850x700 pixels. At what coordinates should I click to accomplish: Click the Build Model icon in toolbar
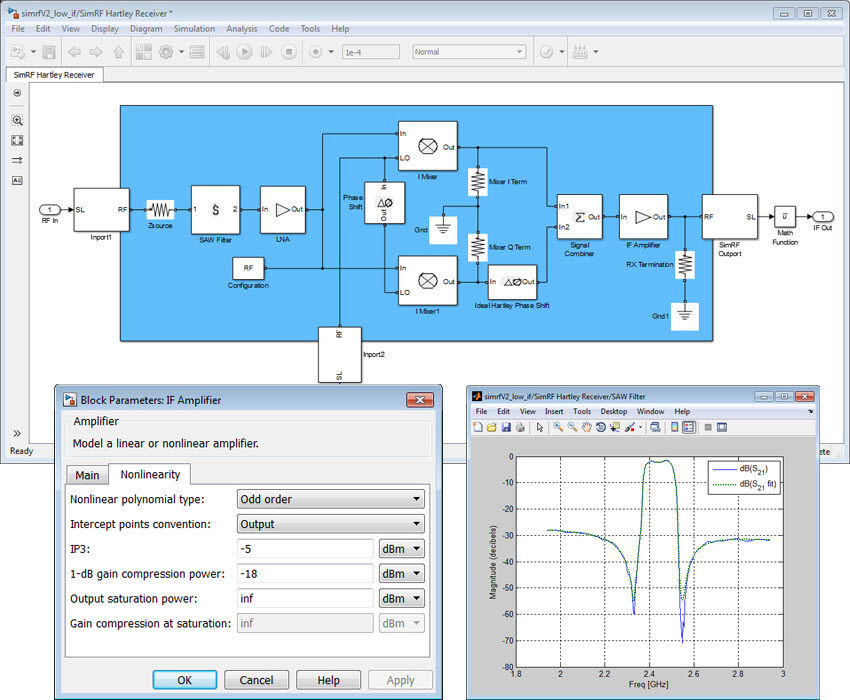580,52
